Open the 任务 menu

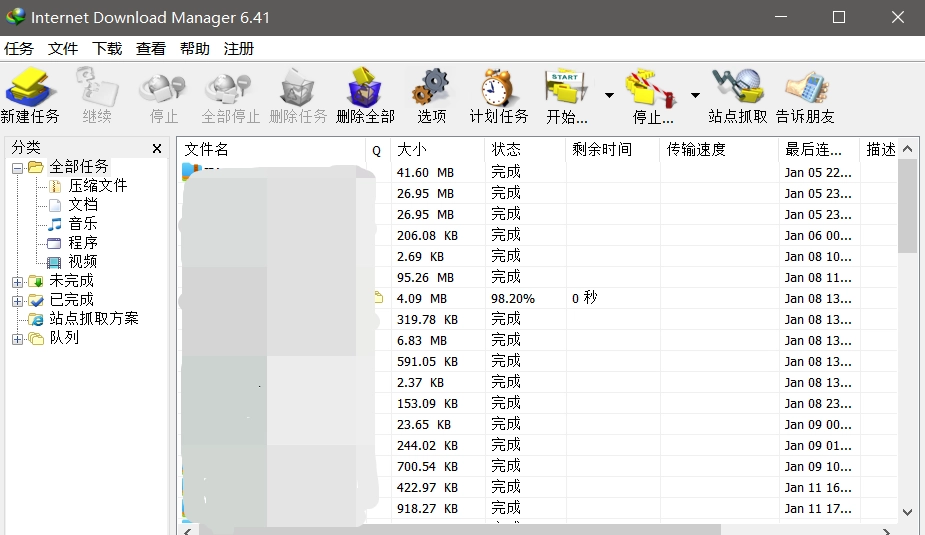[19, 48]
